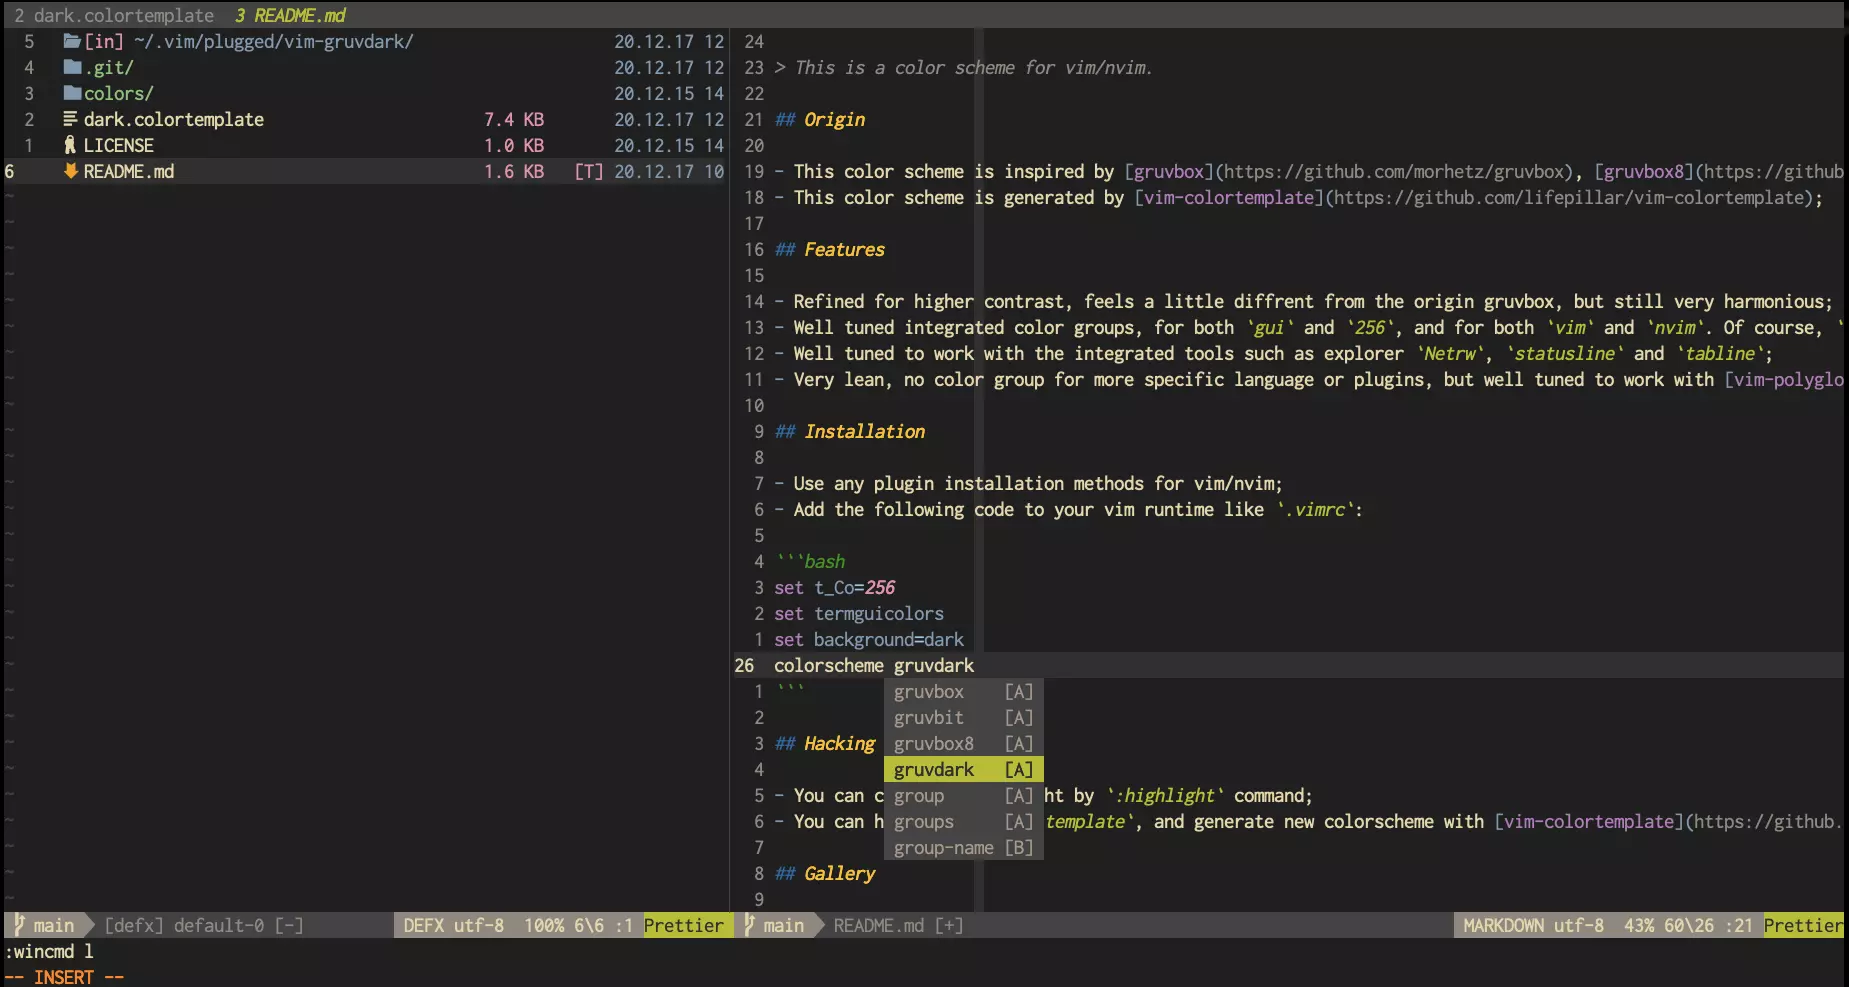Click the '1.6 KB' size of README.md
1849x987 pixels.
tap(514, 172)
